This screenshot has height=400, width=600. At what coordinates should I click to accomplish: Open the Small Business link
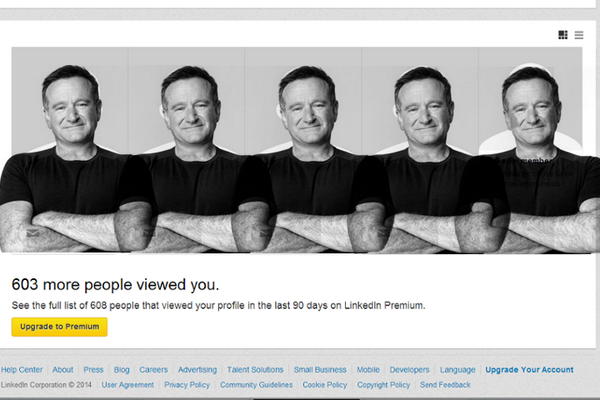pos(320,370)
